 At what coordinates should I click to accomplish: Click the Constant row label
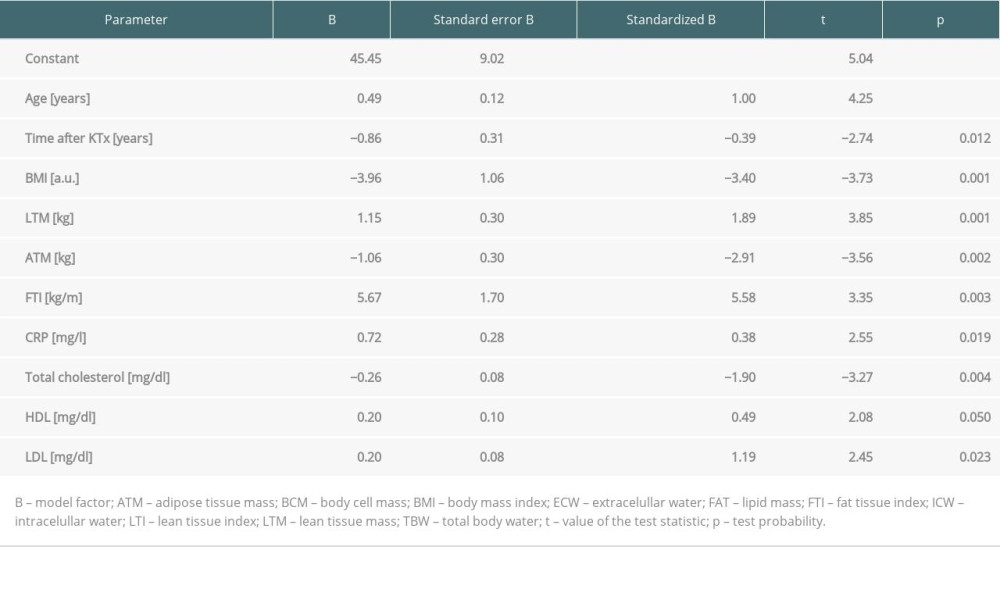[52, 59]
